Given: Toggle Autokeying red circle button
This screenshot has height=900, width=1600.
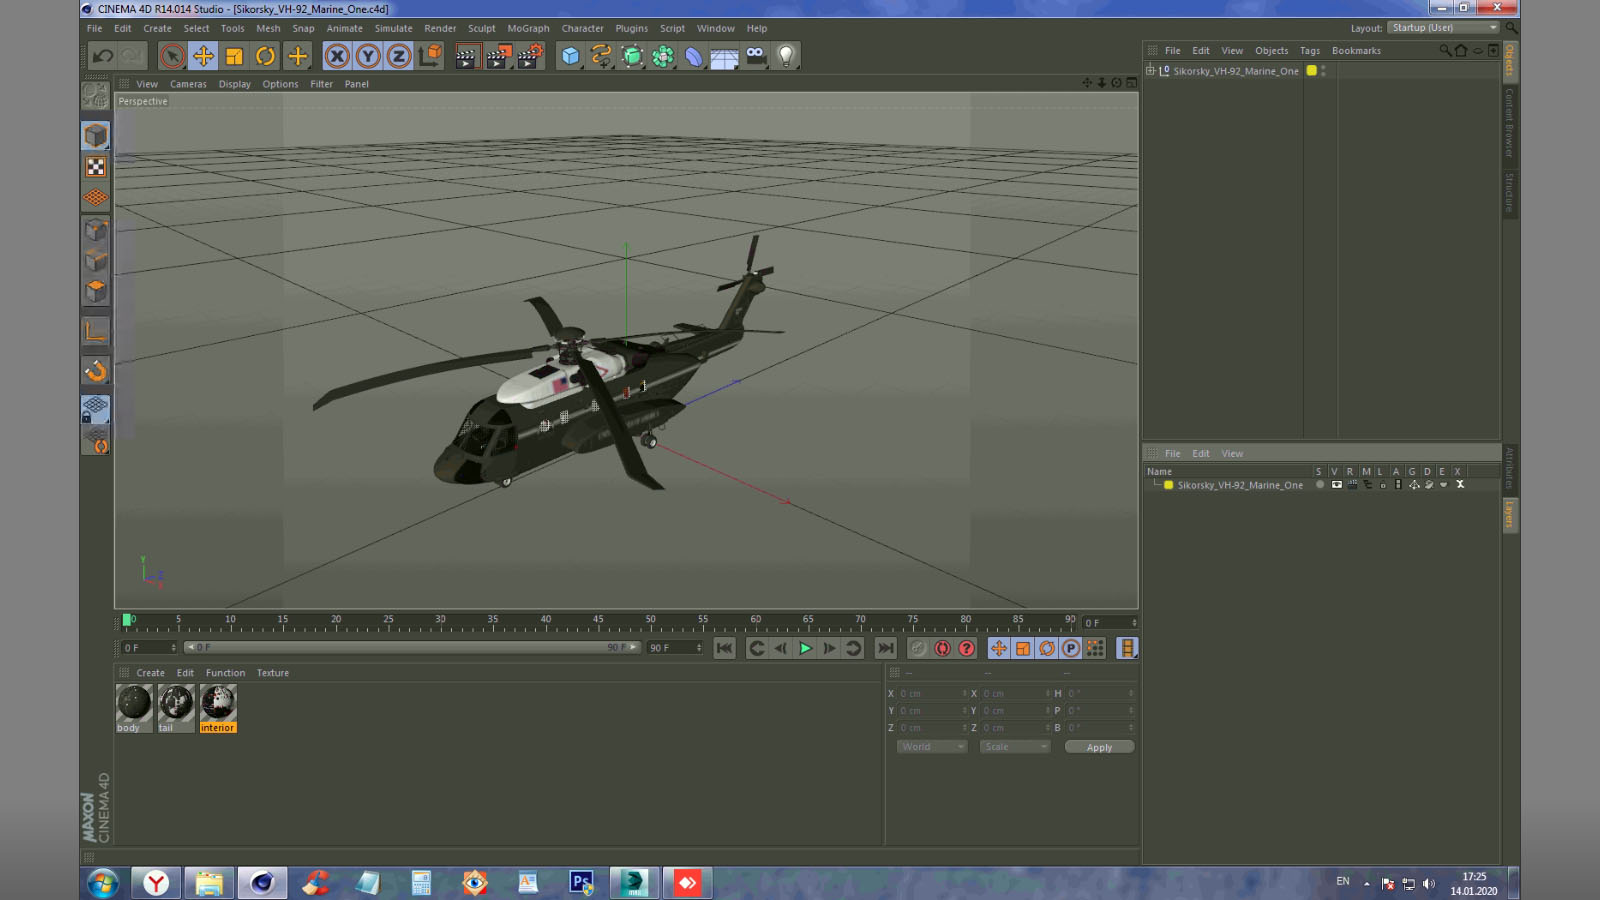Looking at the screenshot, I should [x=942, y=648].
